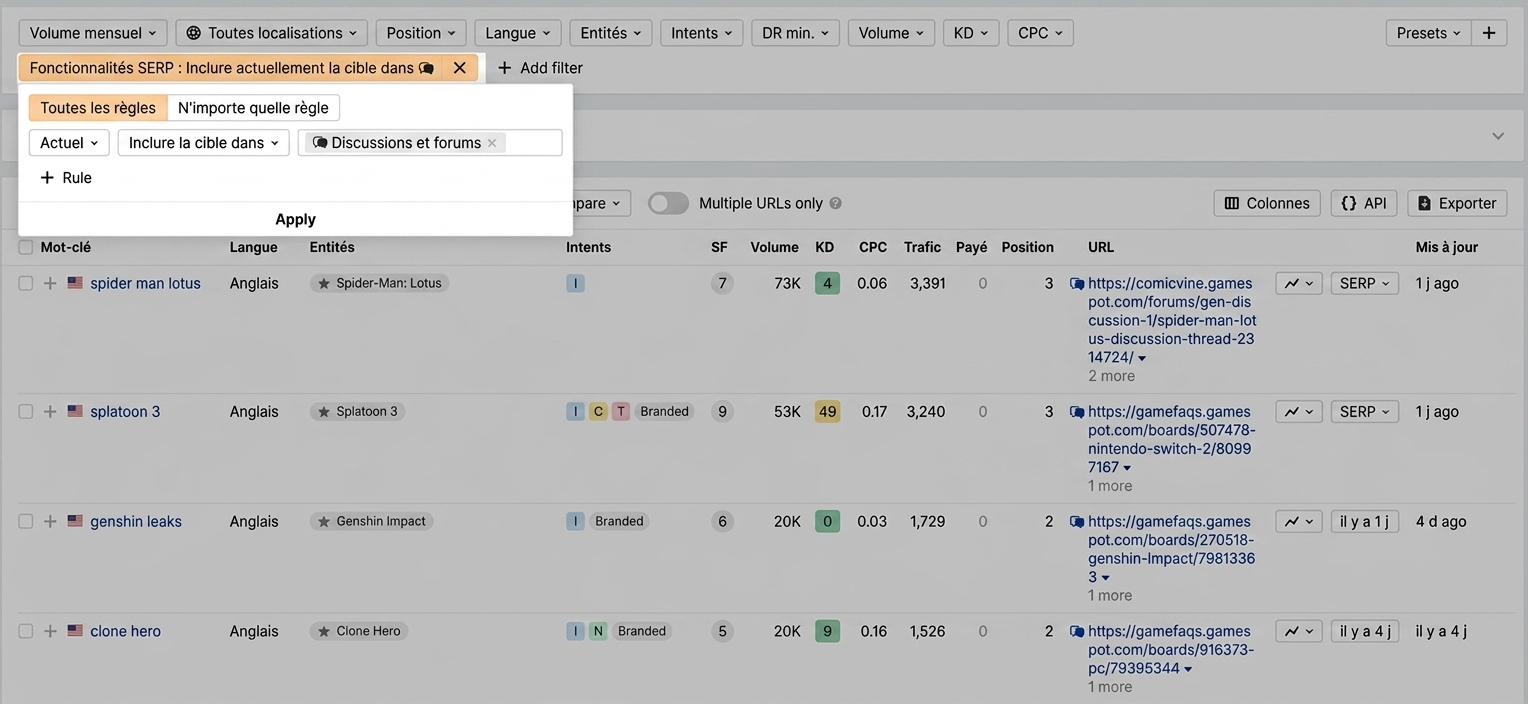Open the Presets dropdown
Image resolution: width=1528 pixels, height=704 pixels.
click(1428, 33)
